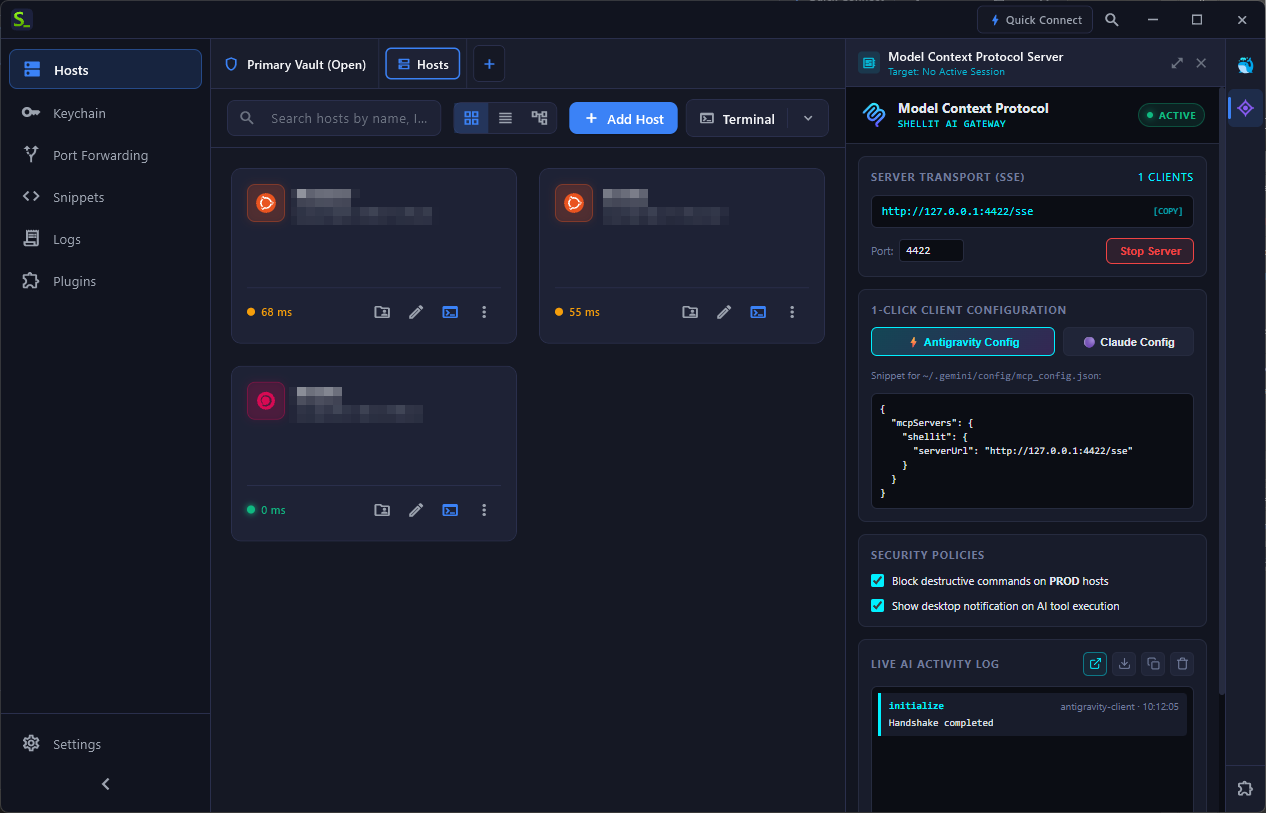Image resolution: width=1266 pixels, height=813 pixels.
Task: Stop the MCP server
Action: 1150,251
